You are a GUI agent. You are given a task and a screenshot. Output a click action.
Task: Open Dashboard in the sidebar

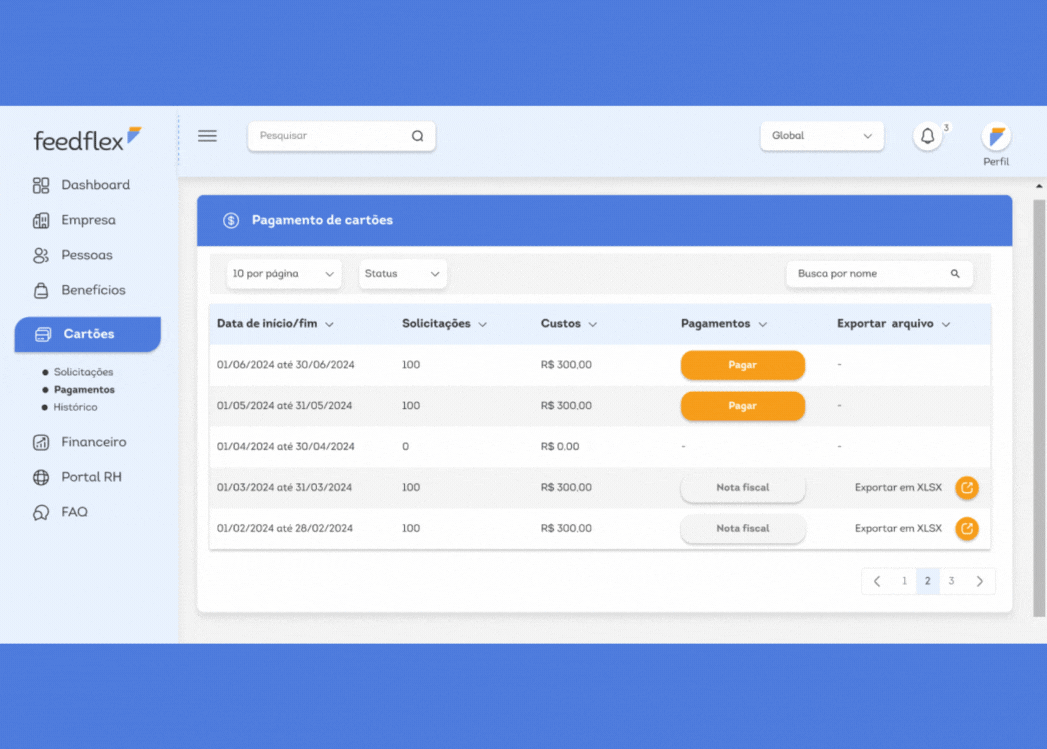tap(95, 185)
